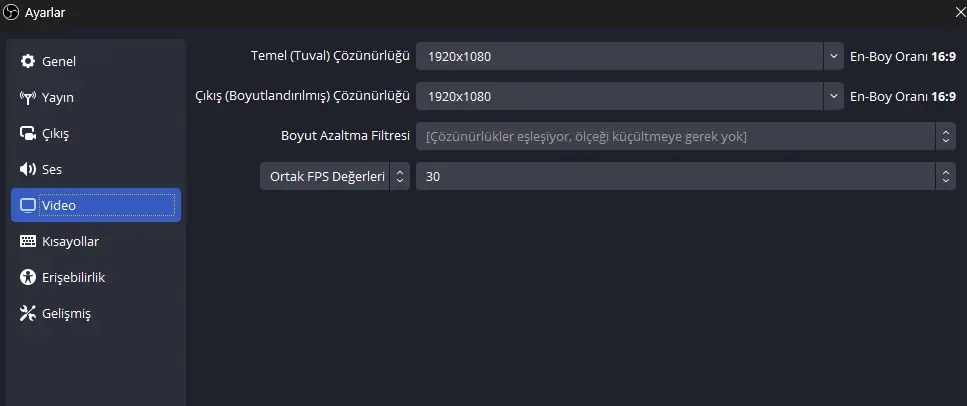Open the Ortak FPS Değerleri type selector

click(335, 176)
